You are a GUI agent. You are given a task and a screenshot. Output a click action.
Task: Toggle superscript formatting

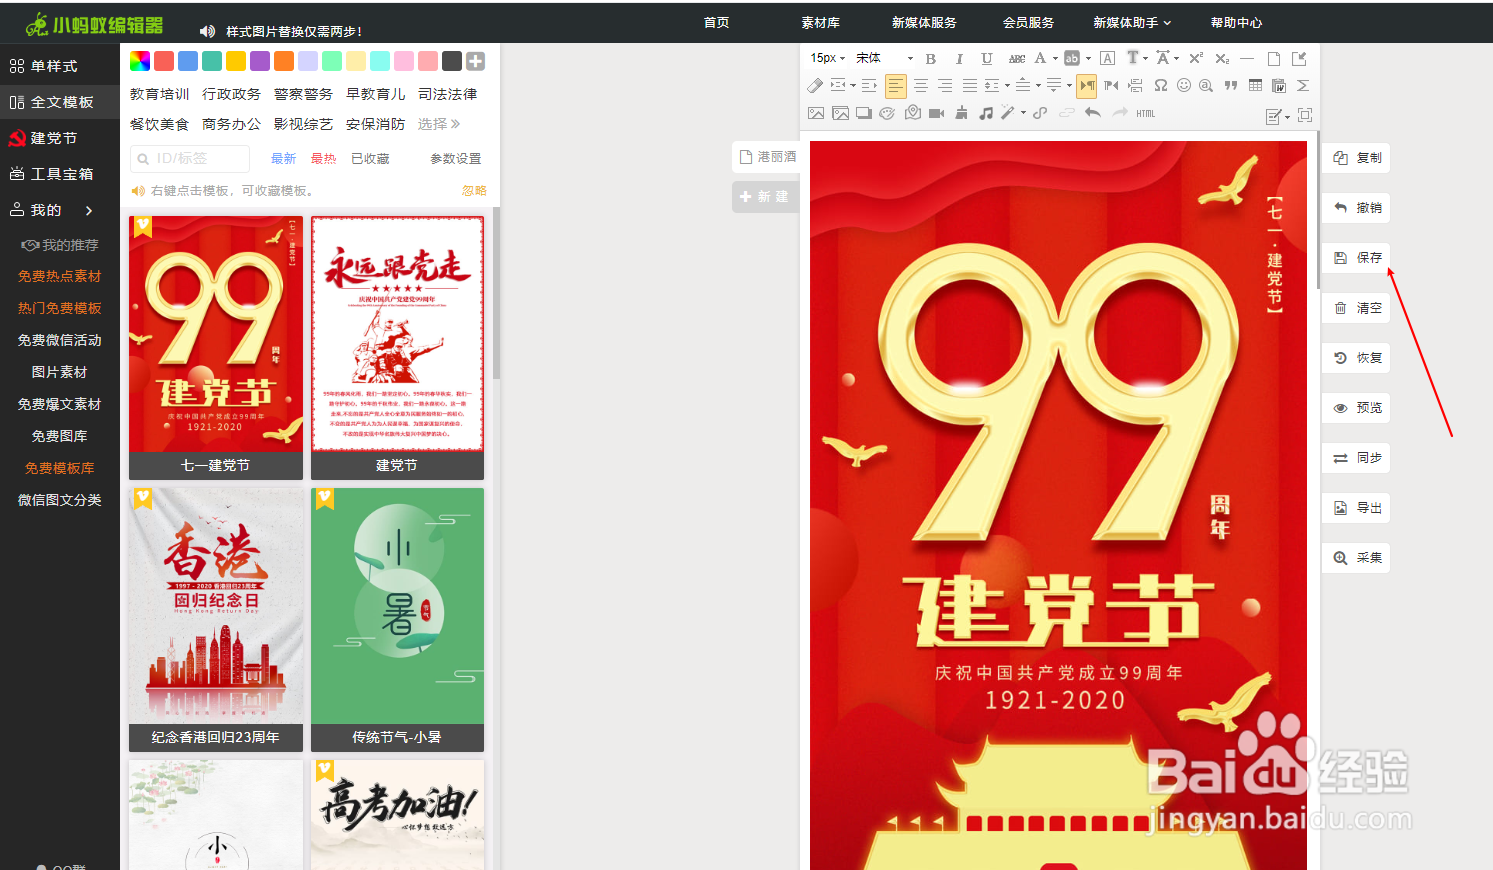pos(1196,59)
